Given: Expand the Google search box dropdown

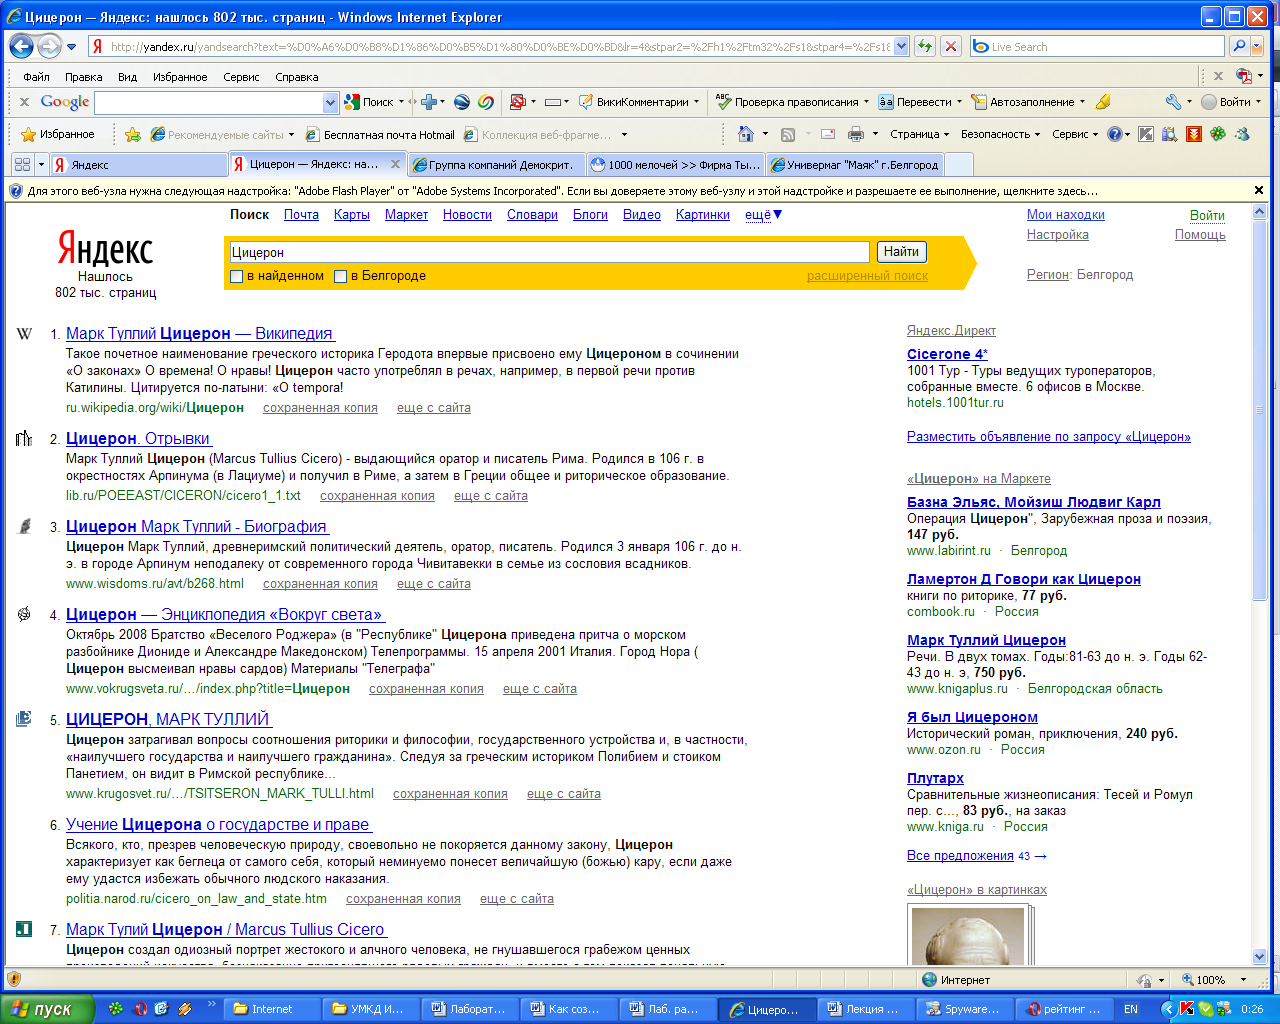Looking at the screenshot, I should coord(331,102).
